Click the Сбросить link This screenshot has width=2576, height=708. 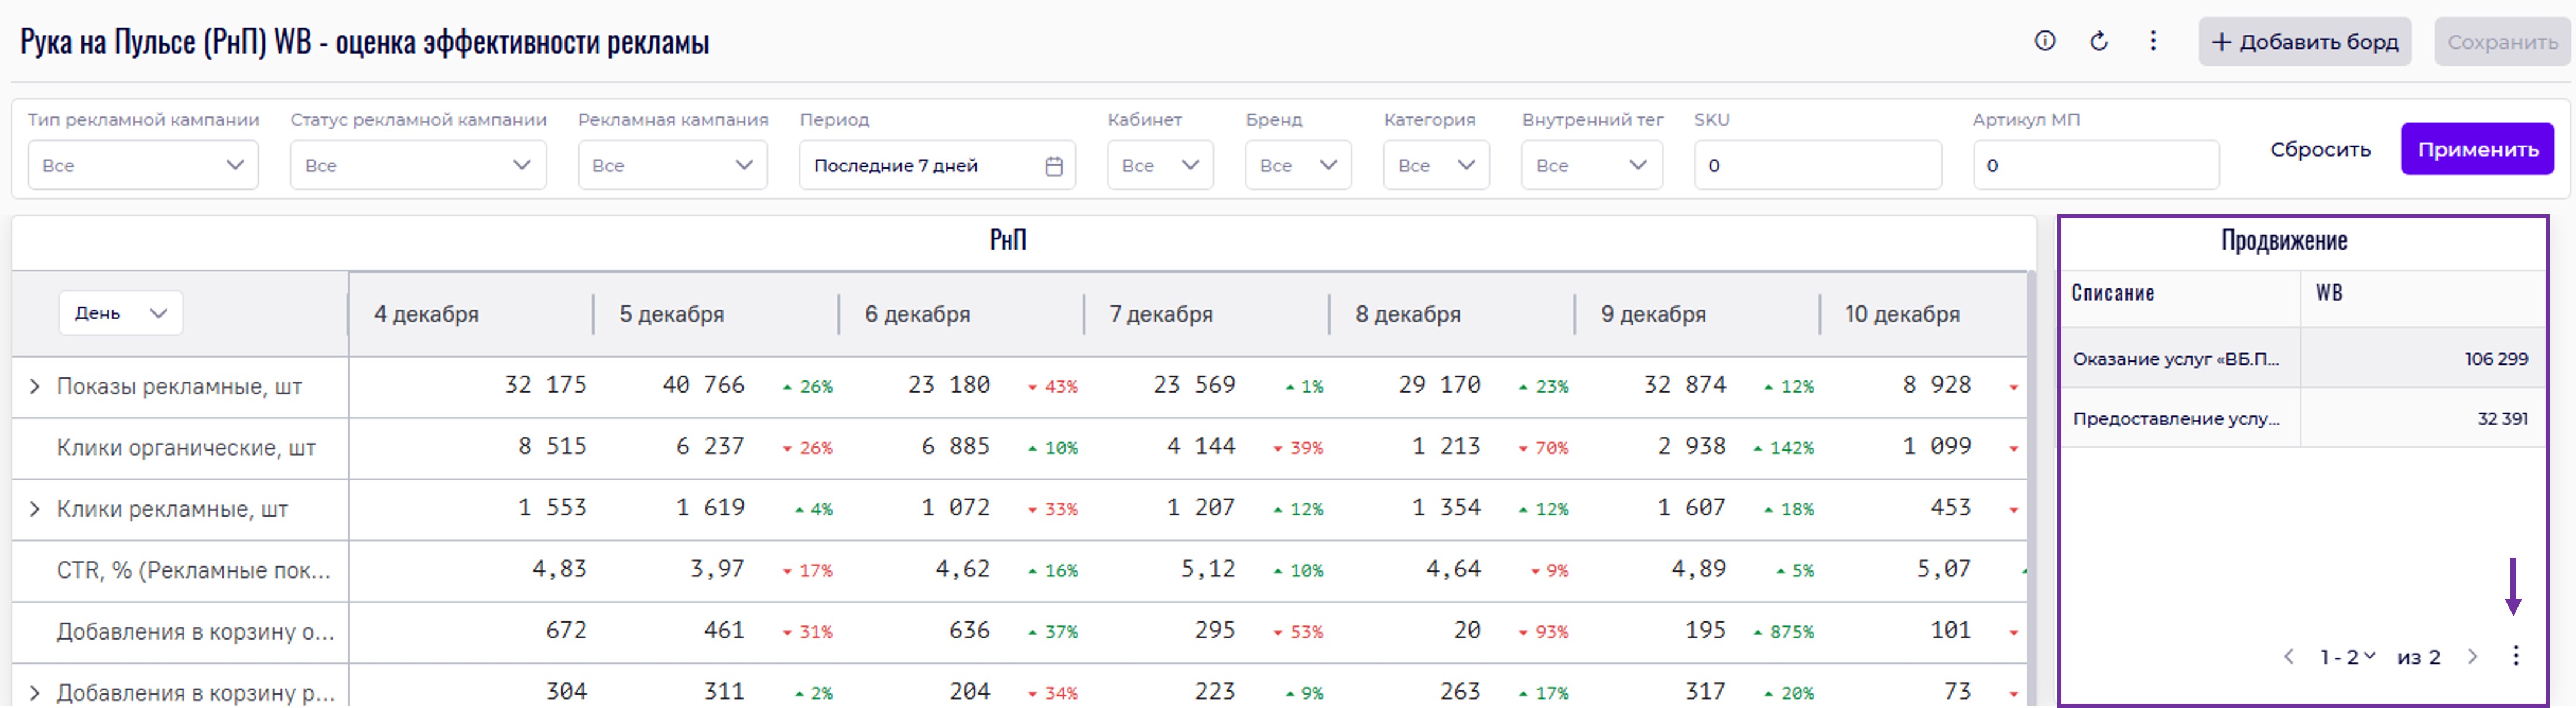[2320, 149]
